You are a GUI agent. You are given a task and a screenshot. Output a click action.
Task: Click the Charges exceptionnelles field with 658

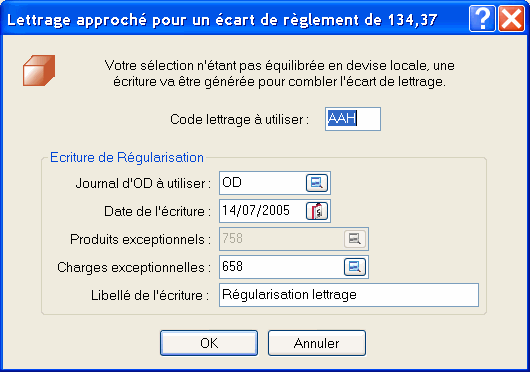pyautogui.click(x=281, y=267)
